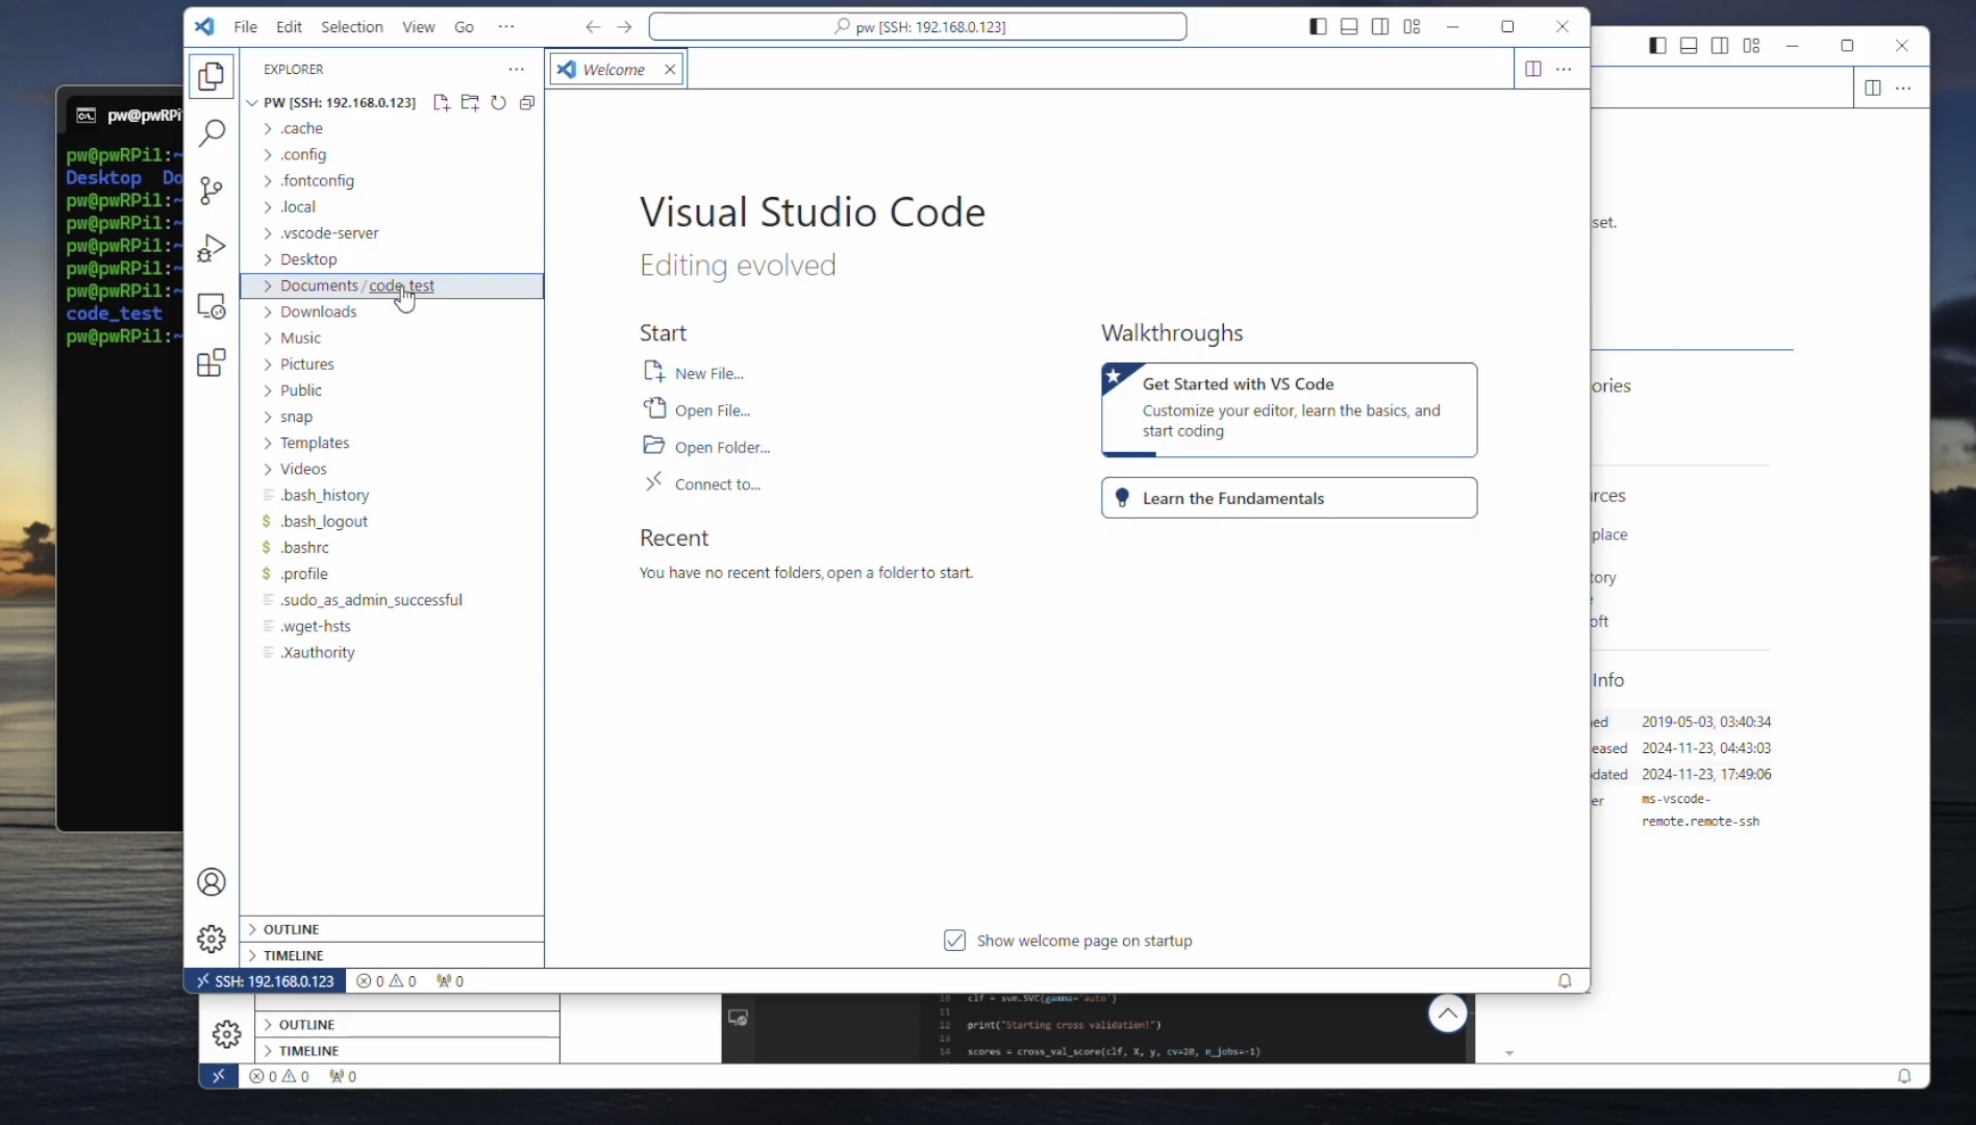Toggle the primary side bar layout button
Screen dimensions: 1976x1125
click(x=1318, y=27)
